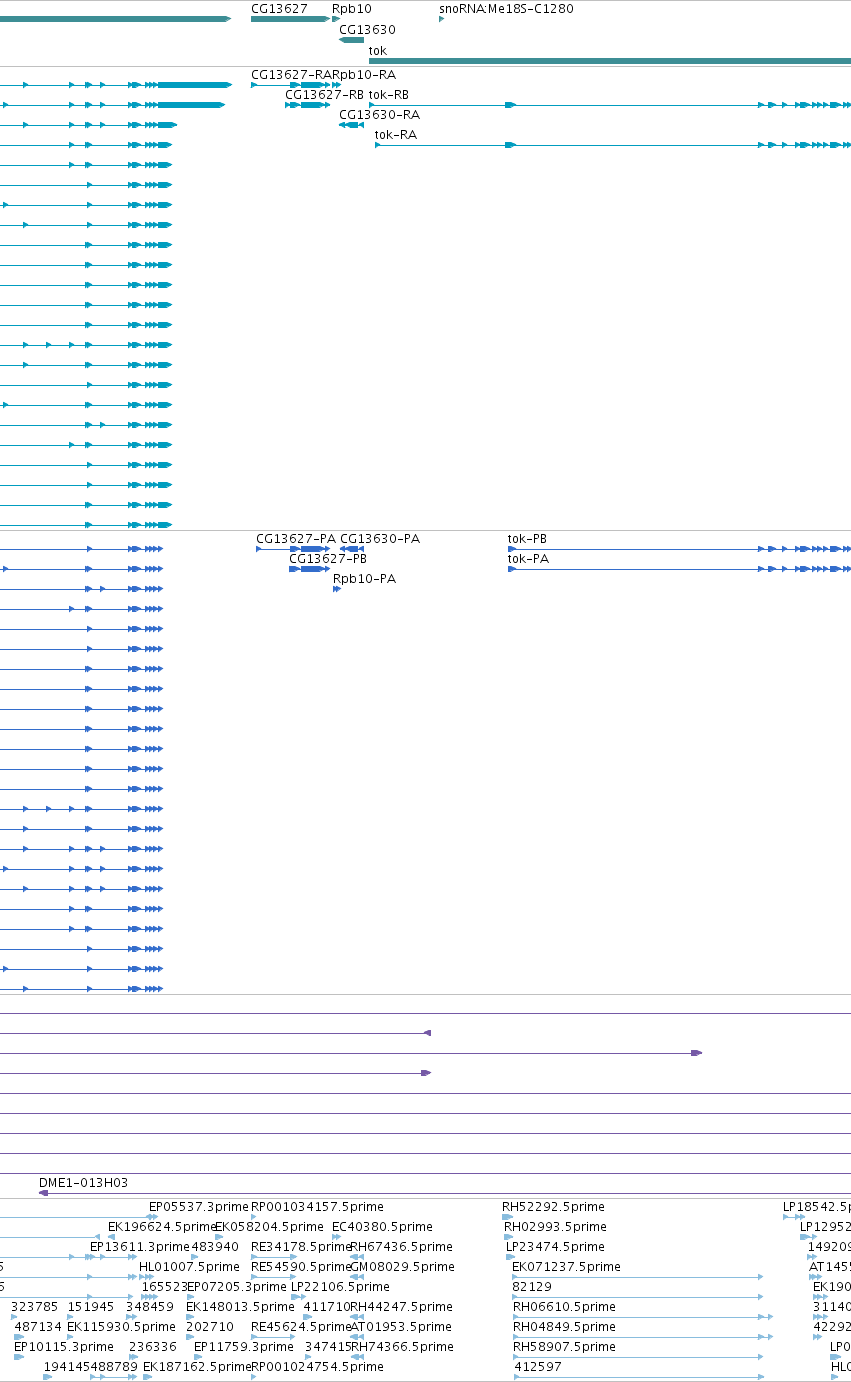
Task: Click transcript tok-RA label
Action: coord(396,134)
